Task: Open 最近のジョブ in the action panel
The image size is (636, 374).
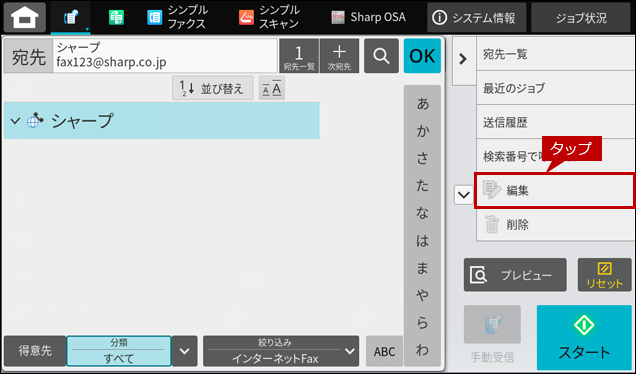Action: click(555, 88)
